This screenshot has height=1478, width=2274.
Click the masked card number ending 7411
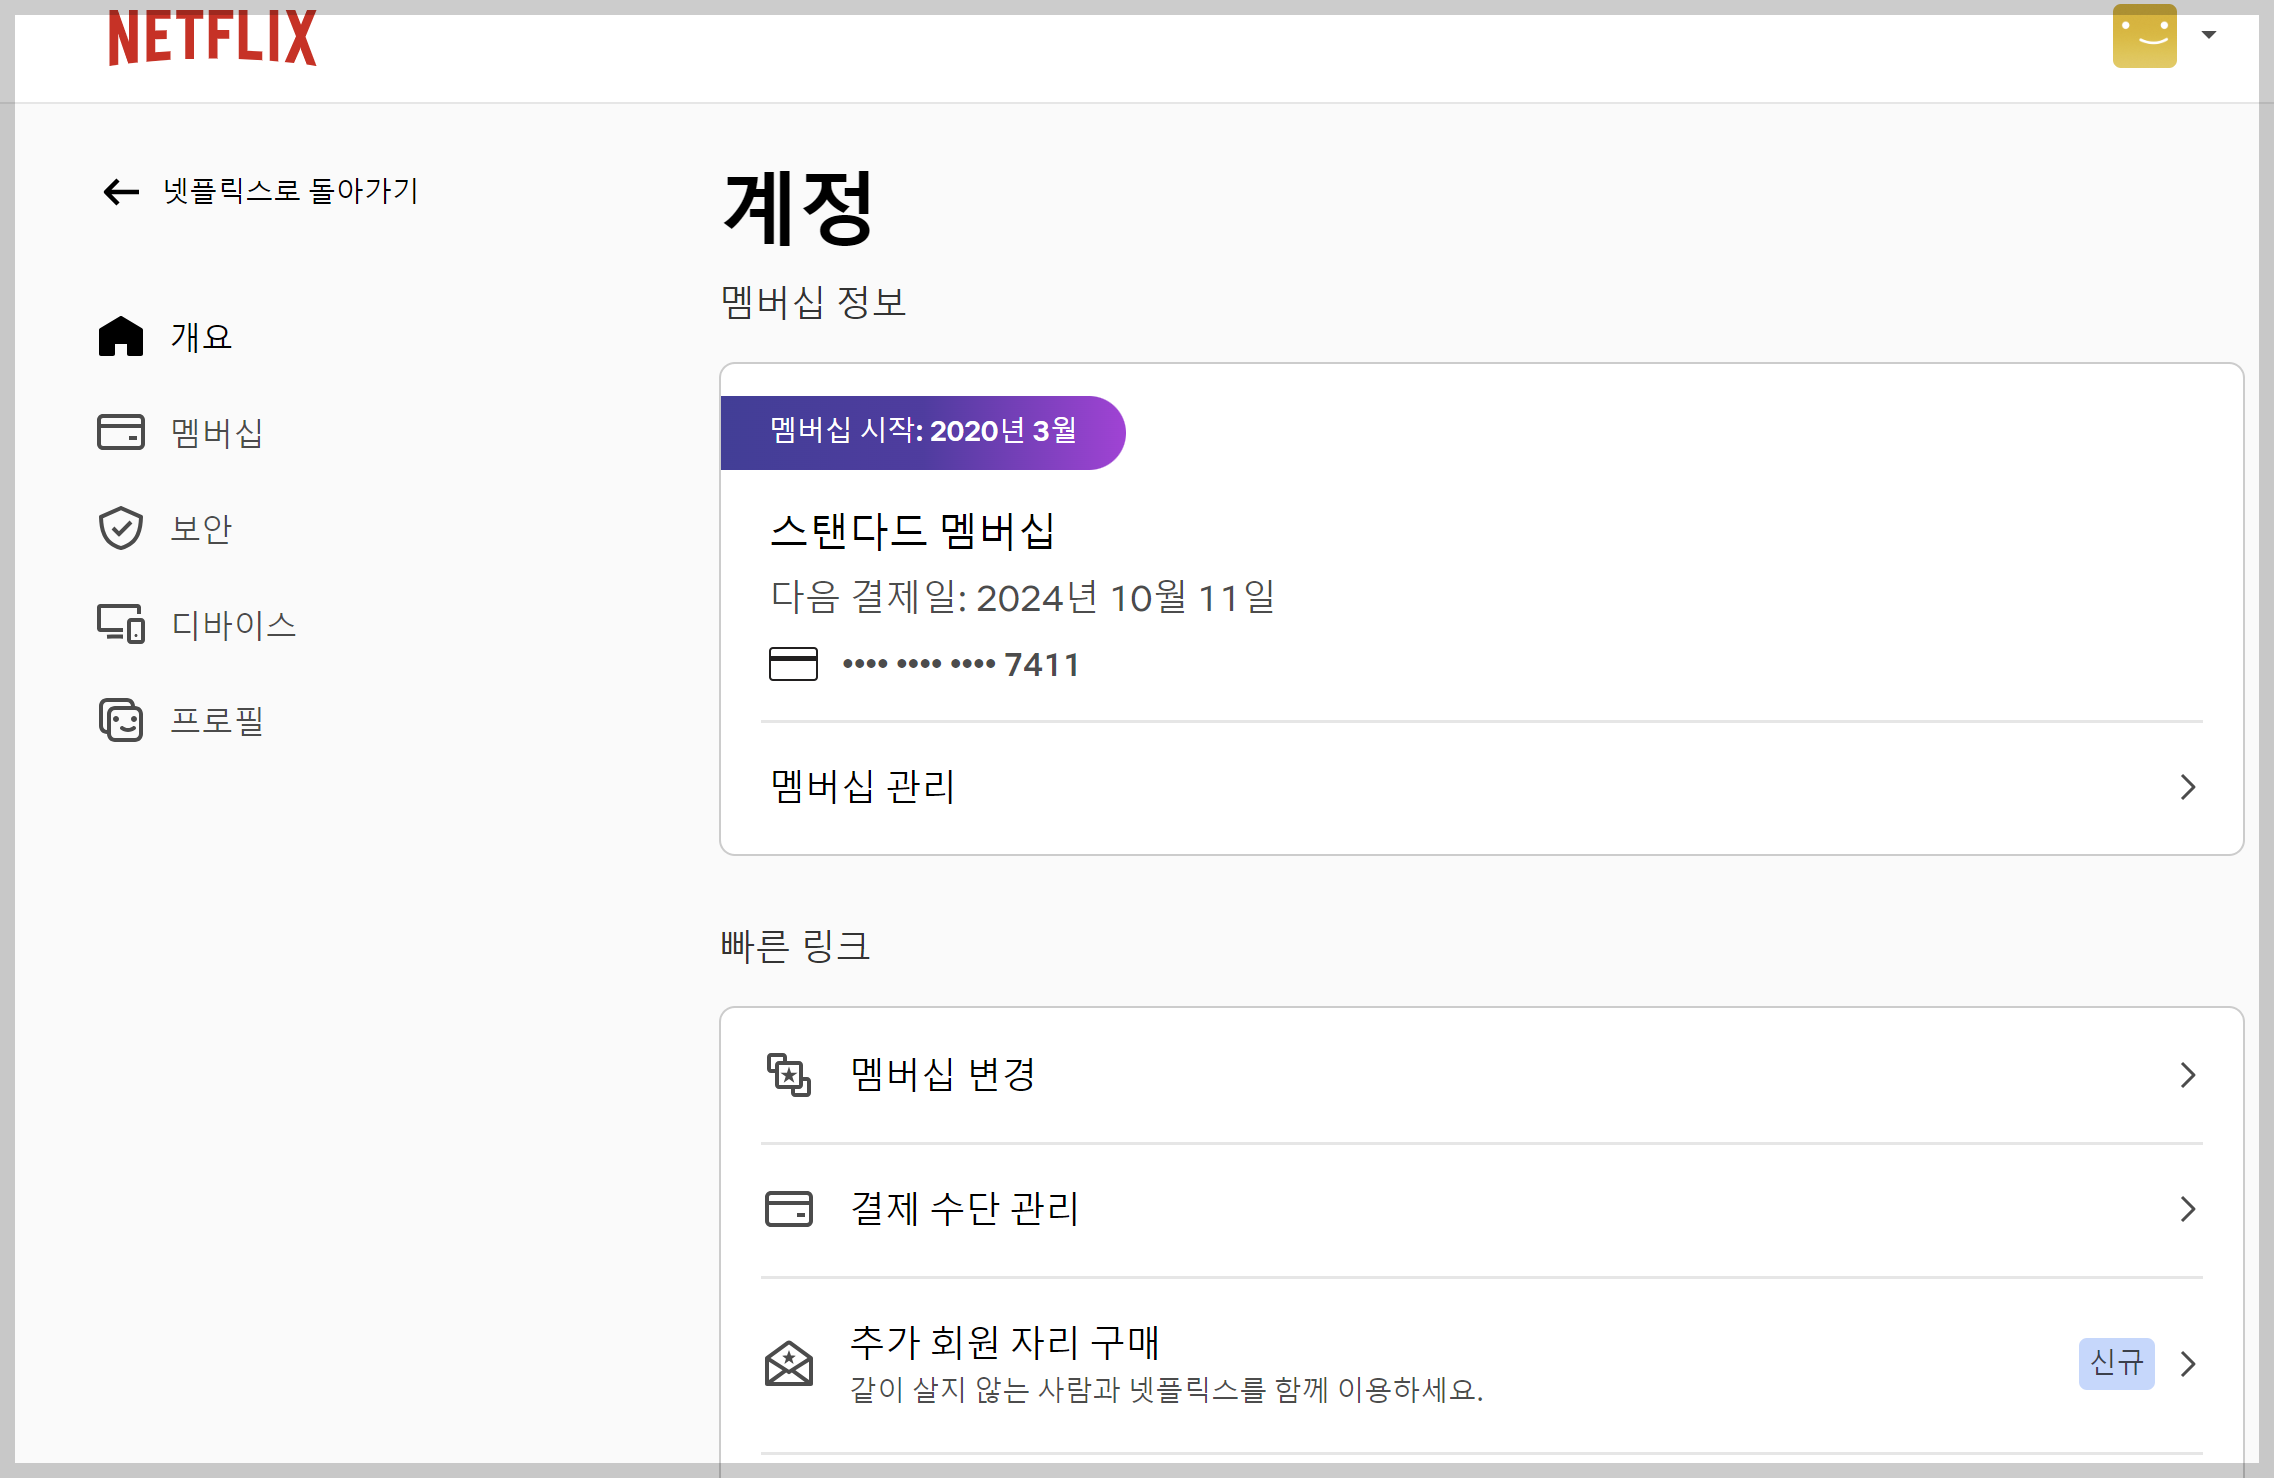(x=955, y=663)
